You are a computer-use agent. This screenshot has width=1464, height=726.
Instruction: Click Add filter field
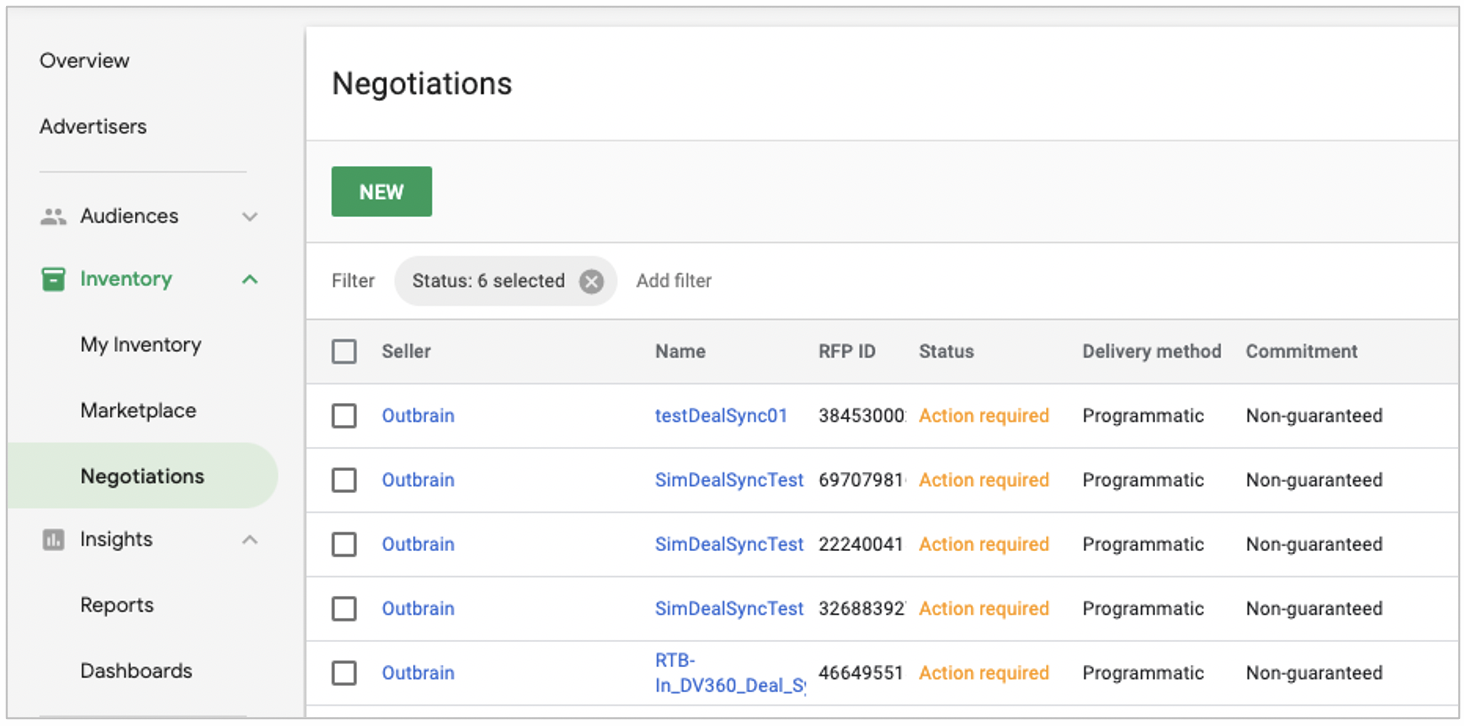(674, 281)
